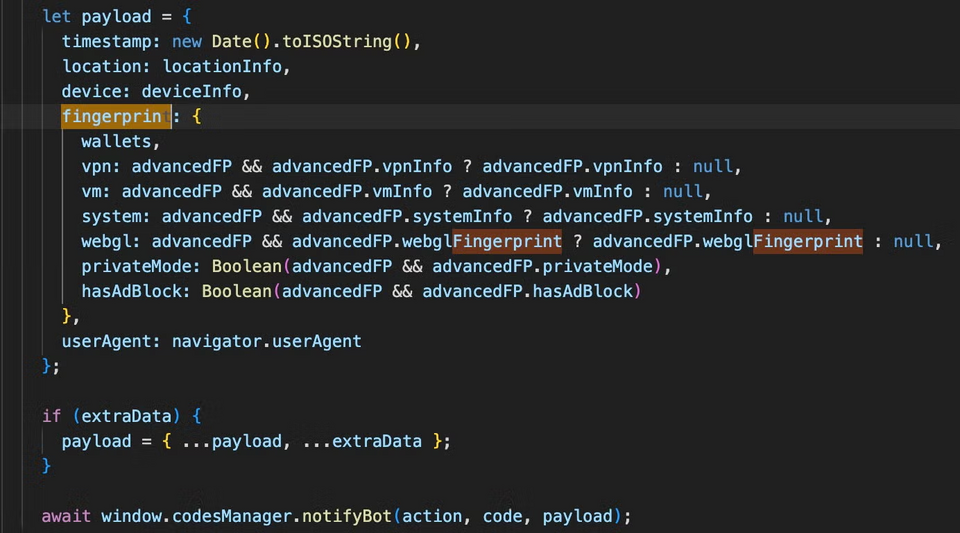Click 'hasAdBlock:' property key
This screenshot has width=960, height=533.
136,292
